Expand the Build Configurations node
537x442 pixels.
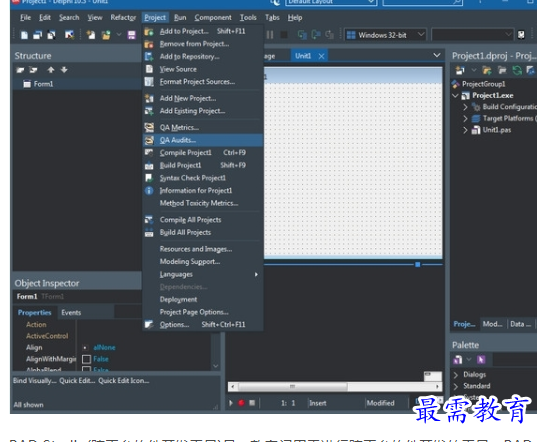tap(465, 107)
